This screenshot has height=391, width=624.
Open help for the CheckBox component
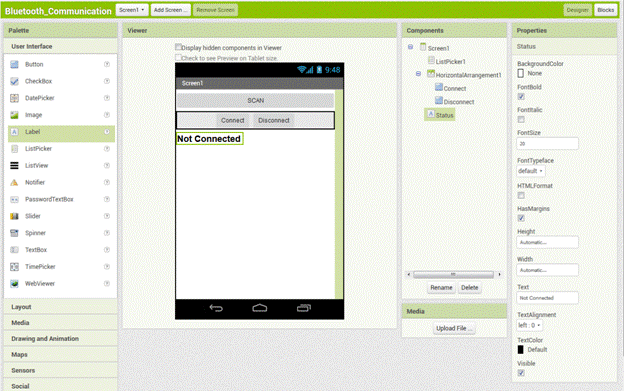[107, 81]
